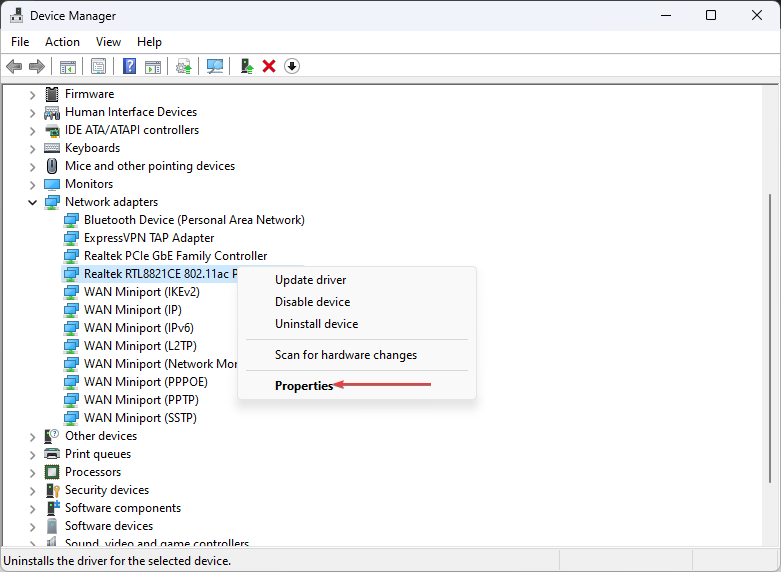Click the Update driver gear toolbar icon
Viewport: 781px width, 572px height.
tap(183, 66)
